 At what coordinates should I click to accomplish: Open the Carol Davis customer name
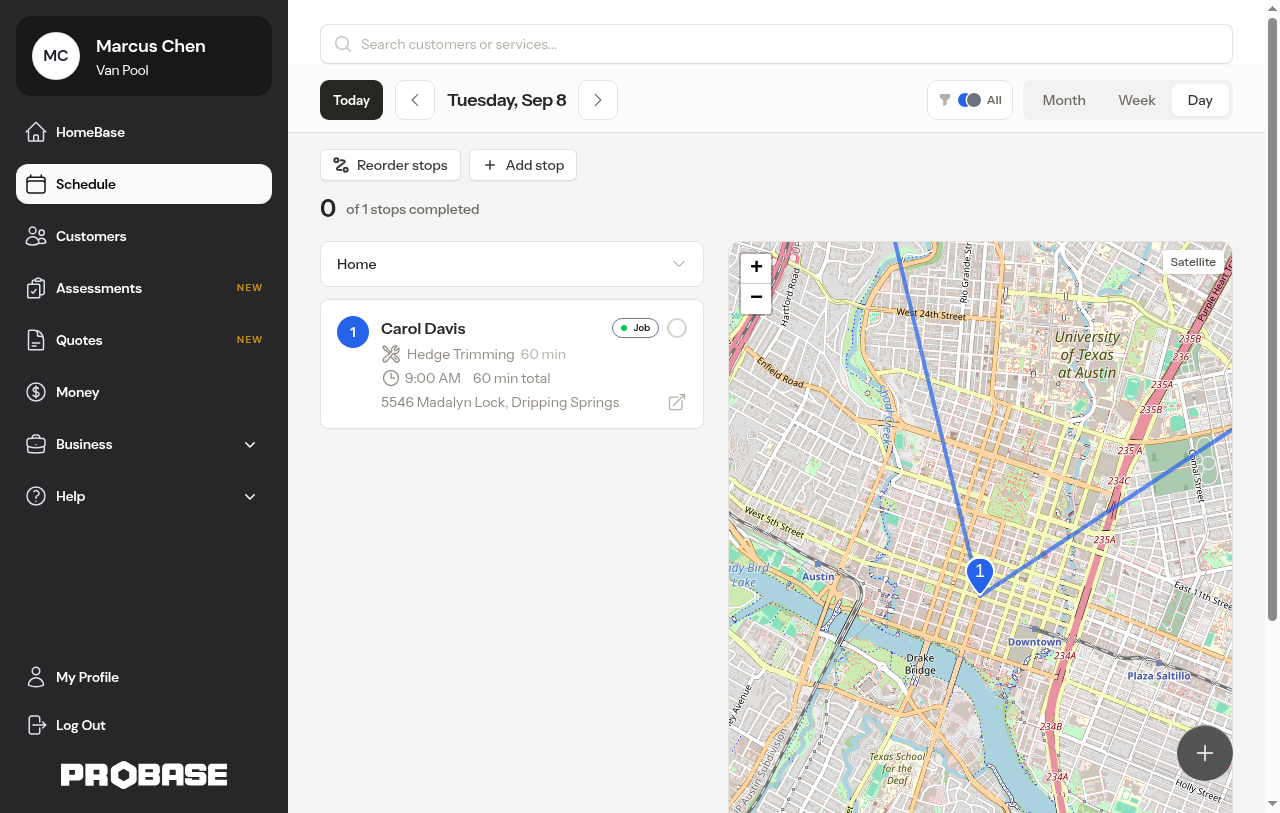[423, 328]
